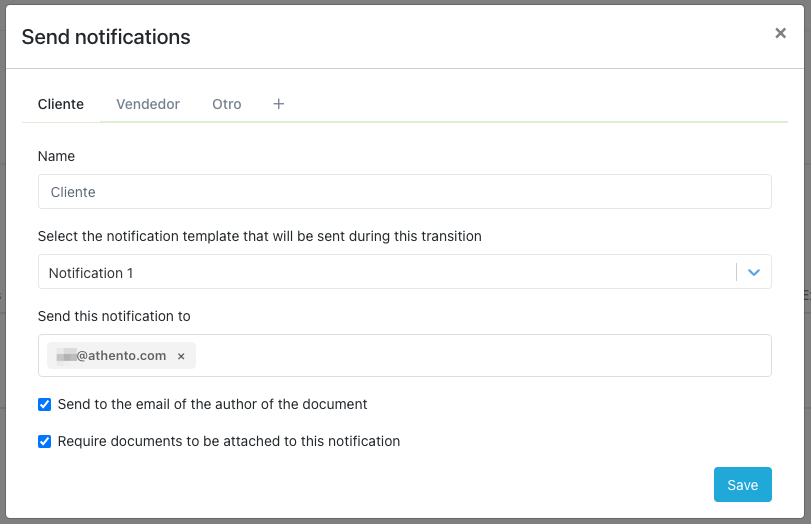The height and width of the screenshot is (524, 811).
Task: Focus the Name input field
Action: click(404, 192)
